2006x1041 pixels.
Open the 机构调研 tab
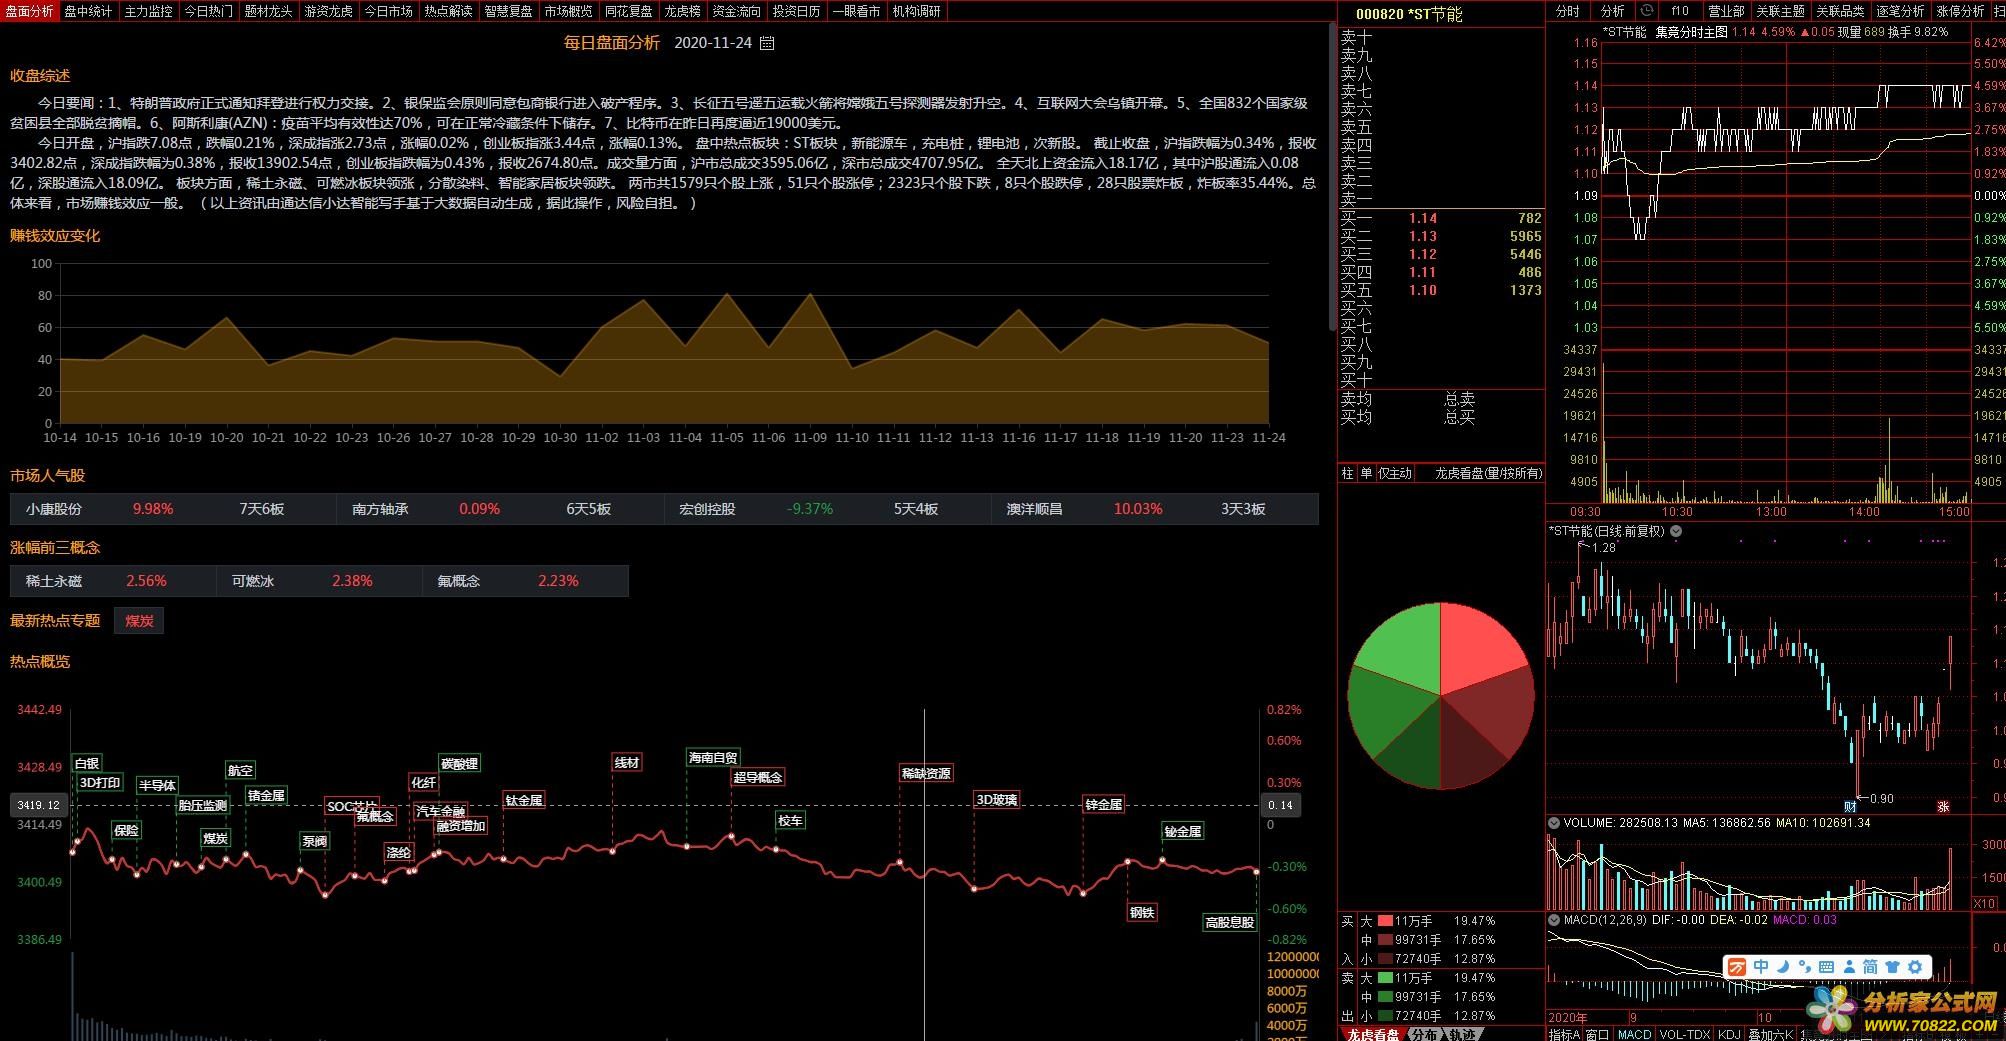916,11
